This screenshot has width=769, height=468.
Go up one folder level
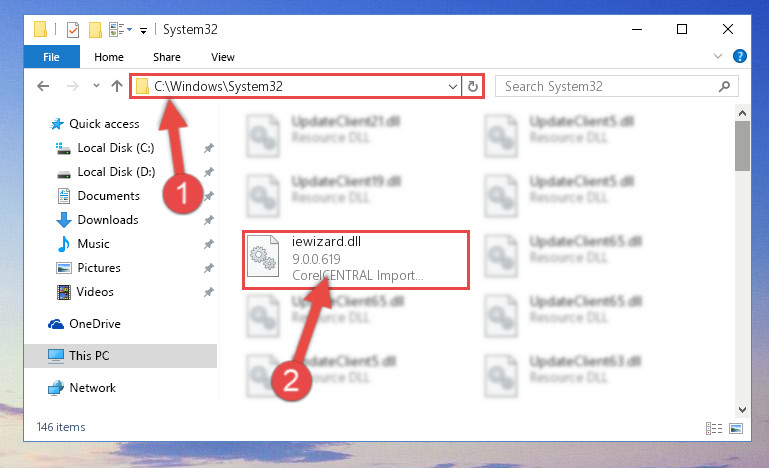click(x=116, y=86)
